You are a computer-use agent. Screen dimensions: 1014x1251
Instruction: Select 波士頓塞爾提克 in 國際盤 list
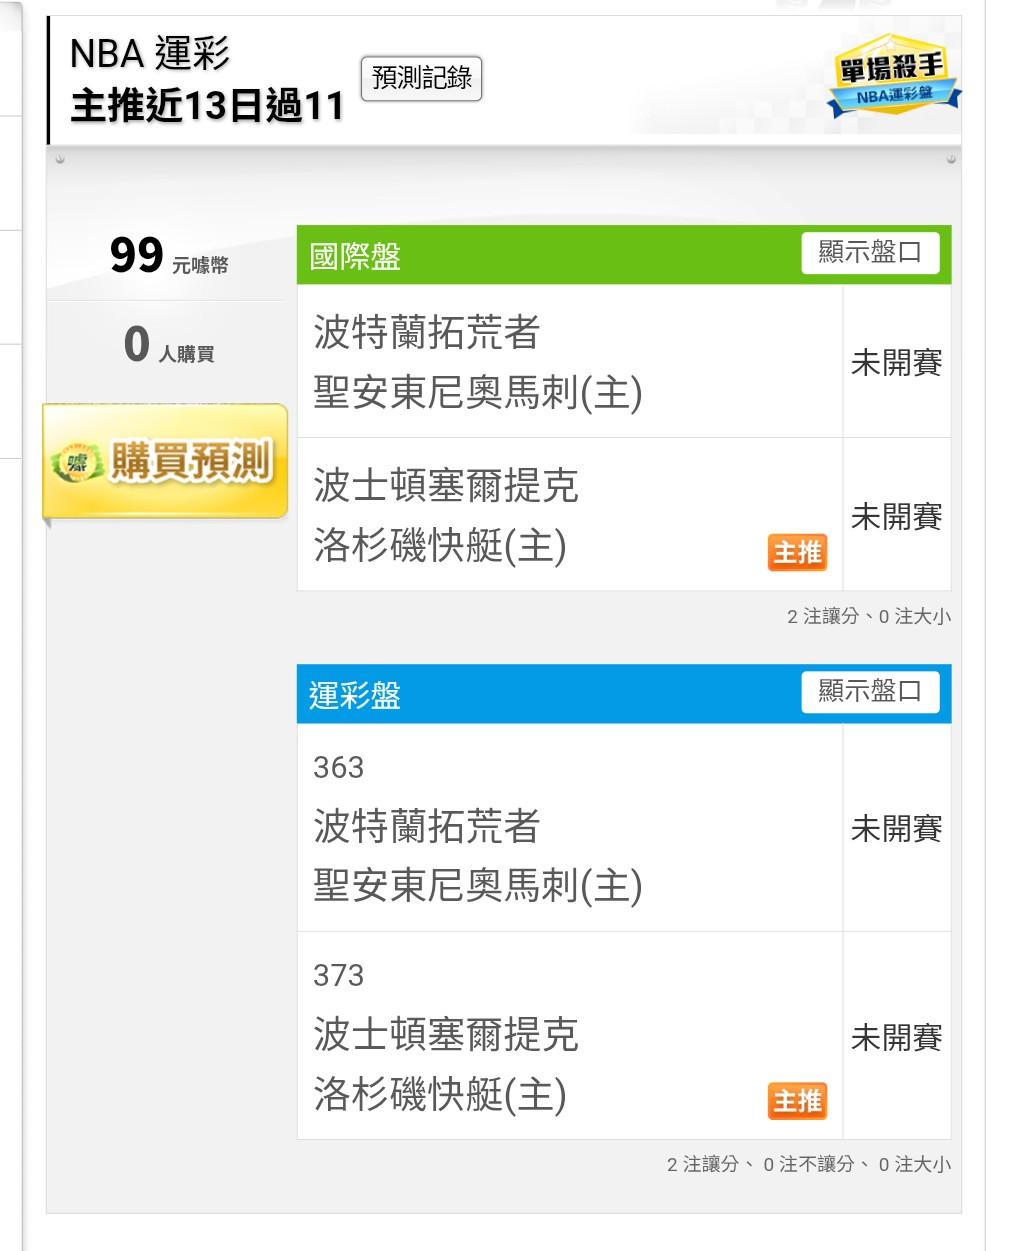(x=446, y=486)
